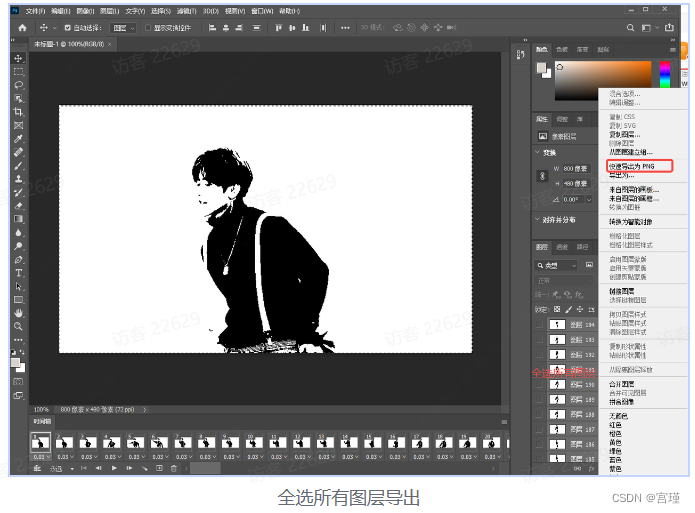Delete frame trash icon in timeline
This screenshot has height=513, width=695.
coord(174,468)
